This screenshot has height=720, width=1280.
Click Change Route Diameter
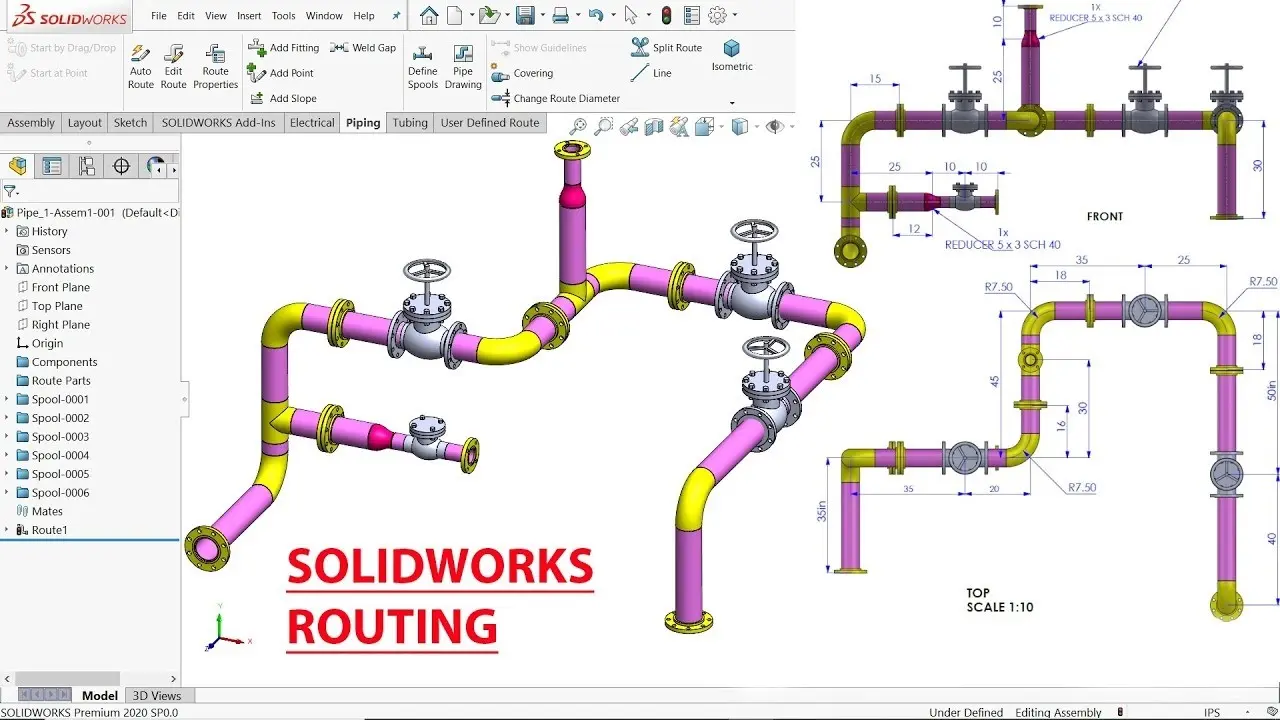pos(556,98)
